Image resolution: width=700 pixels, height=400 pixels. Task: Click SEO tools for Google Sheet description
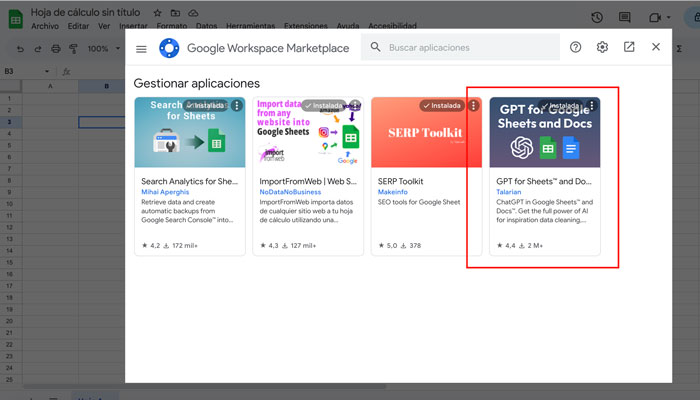coord(419,202)
